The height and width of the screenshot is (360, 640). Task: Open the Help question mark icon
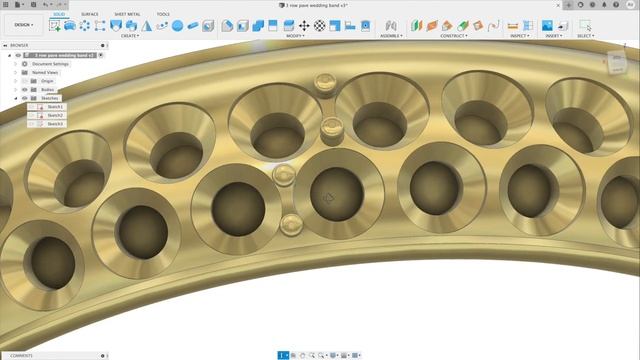click(x=616, y=5)
